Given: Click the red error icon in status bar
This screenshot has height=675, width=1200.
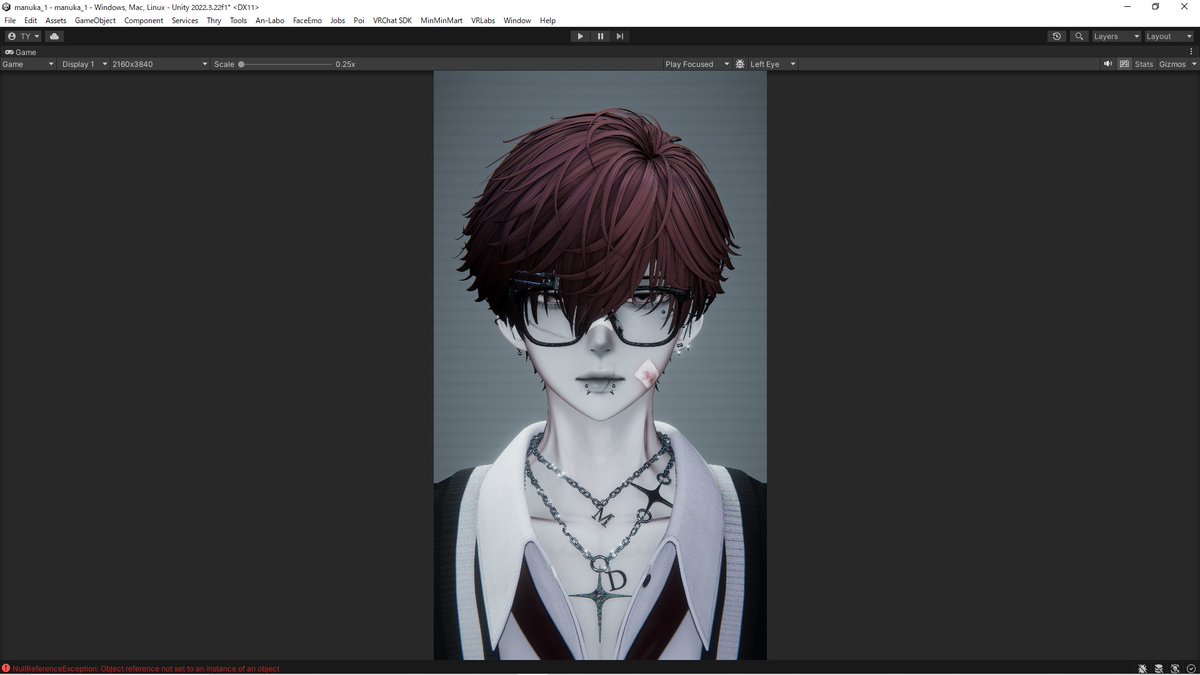Looking at the screenshot, I should point(6,668).
